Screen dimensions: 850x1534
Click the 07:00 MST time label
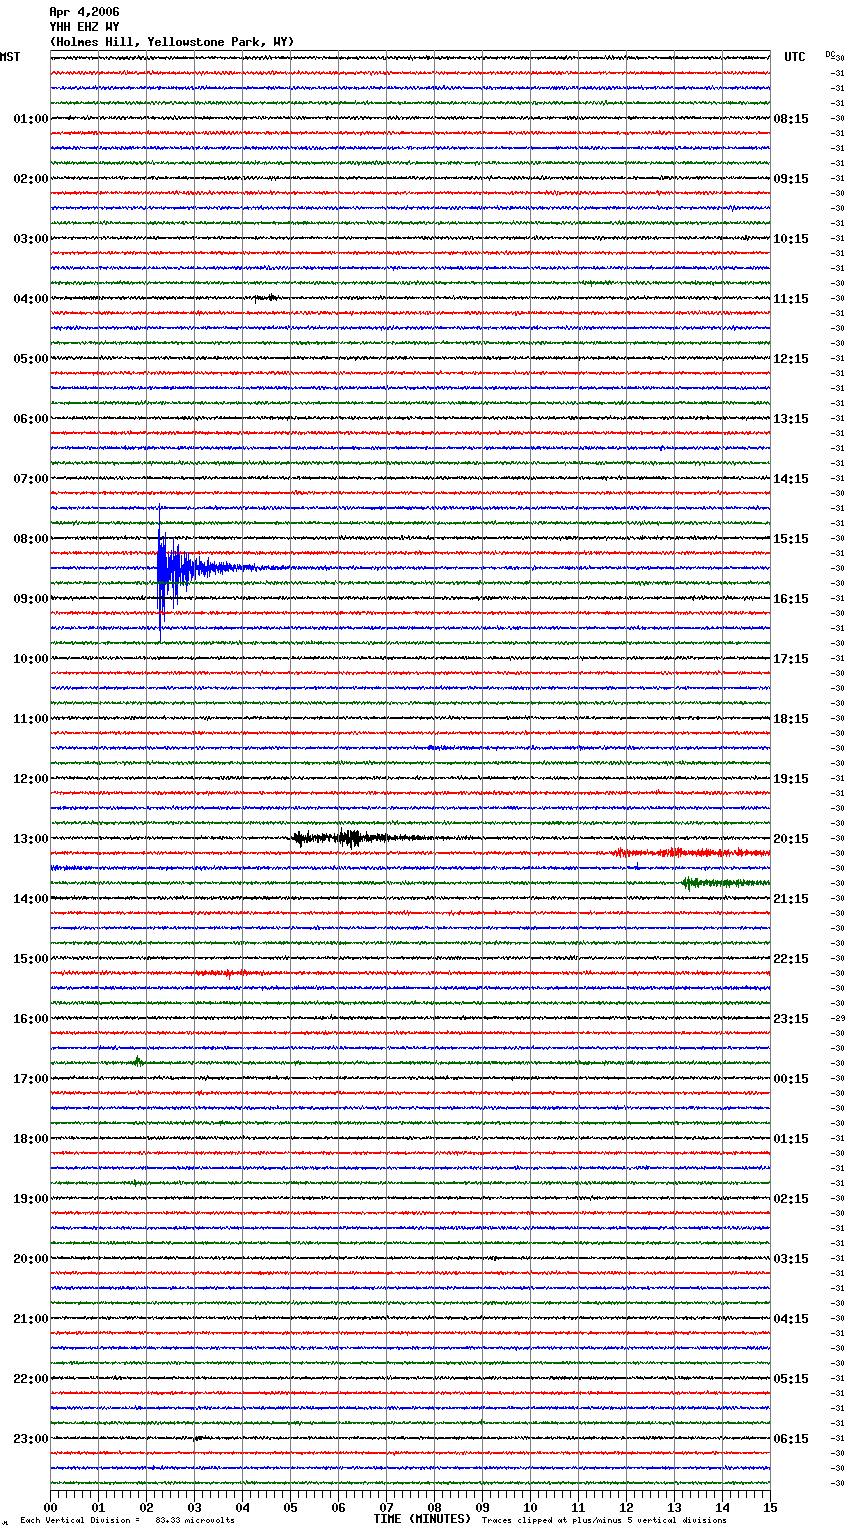31,479
